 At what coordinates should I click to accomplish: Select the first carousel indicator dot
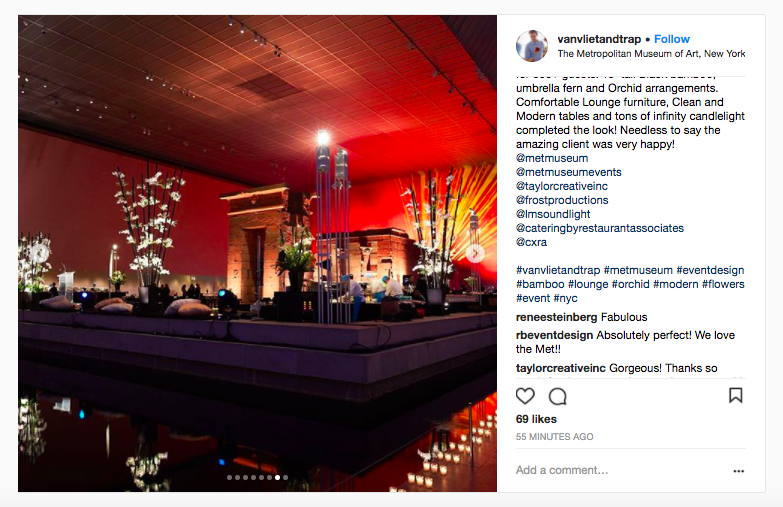pos(229,478)
